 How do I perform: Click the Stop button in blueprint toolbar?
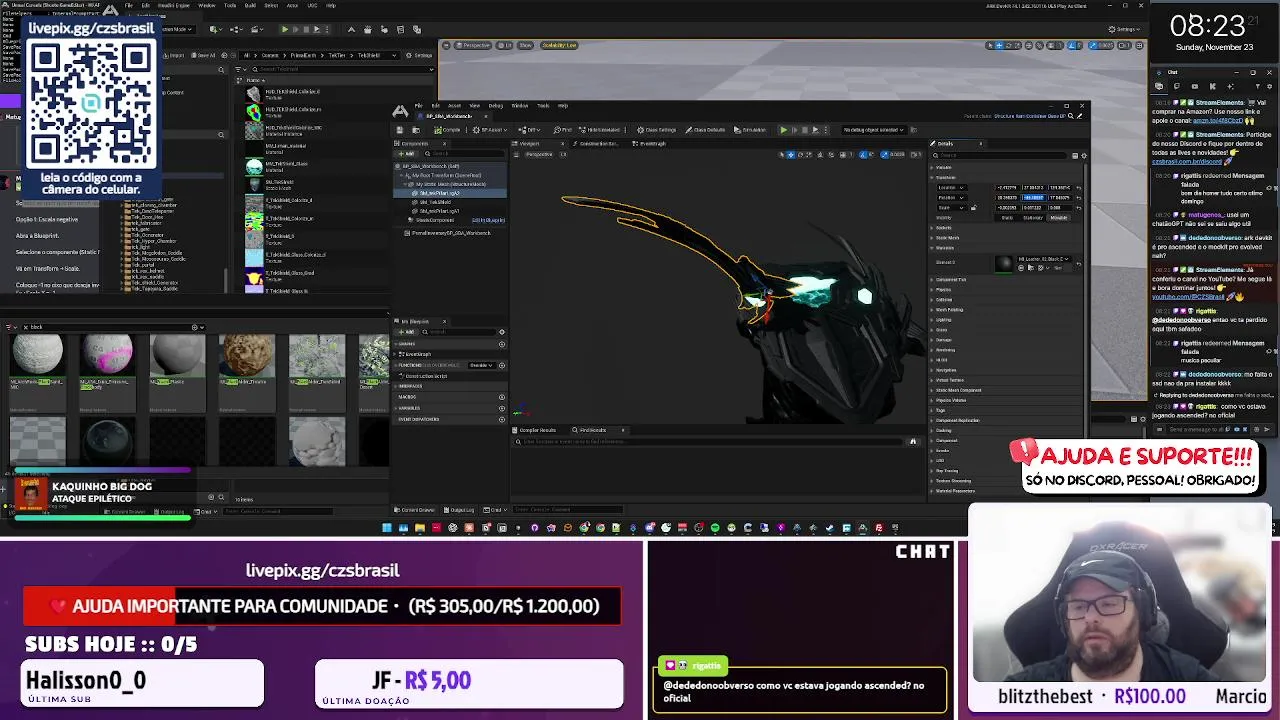pyautogui.click(x=804, y=130)
